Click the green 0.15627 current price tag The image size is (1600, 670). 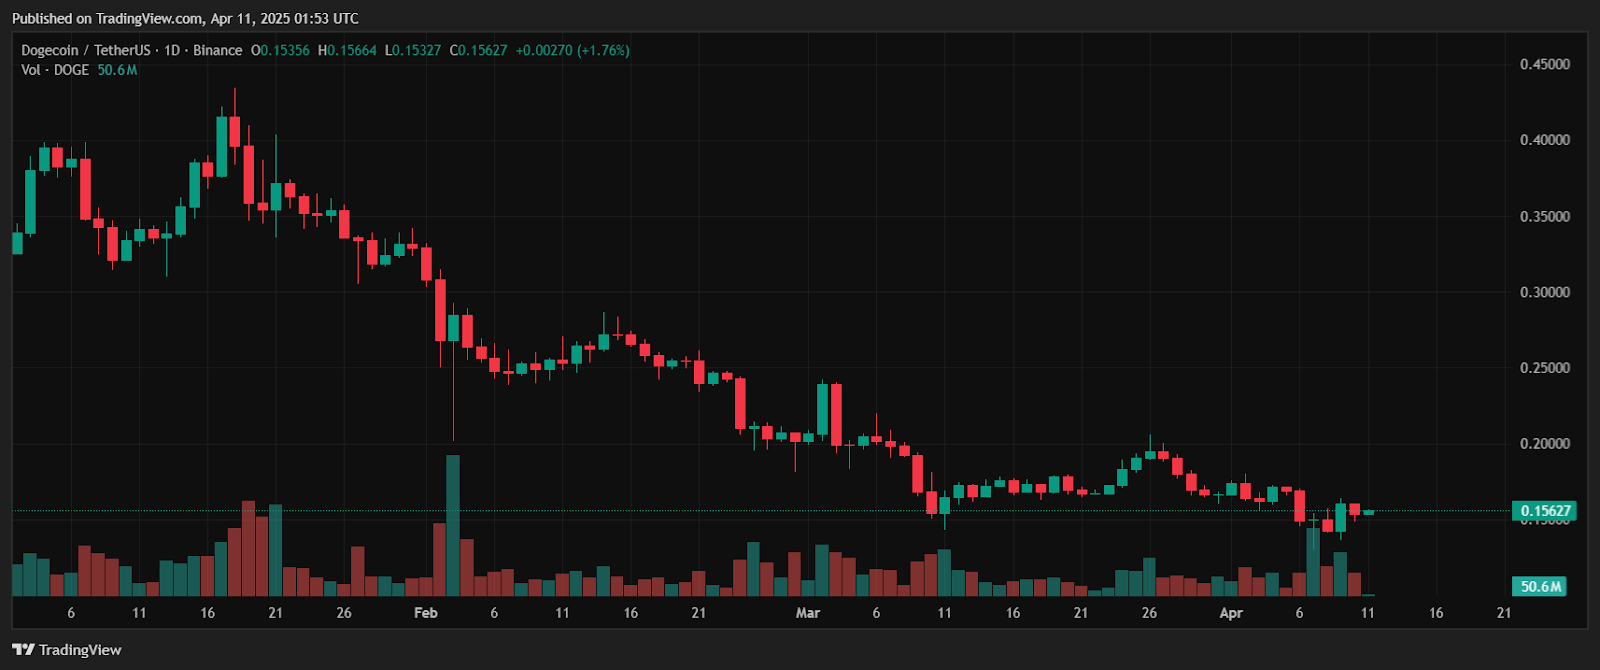pyautogui.click(x=1544, y=511)
